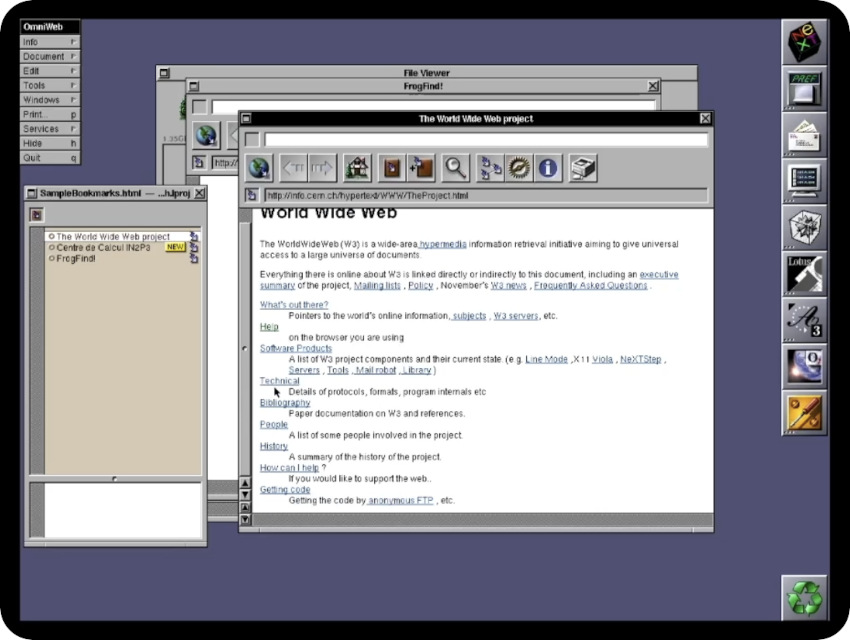Open the Recycler icon

point(804,598)
